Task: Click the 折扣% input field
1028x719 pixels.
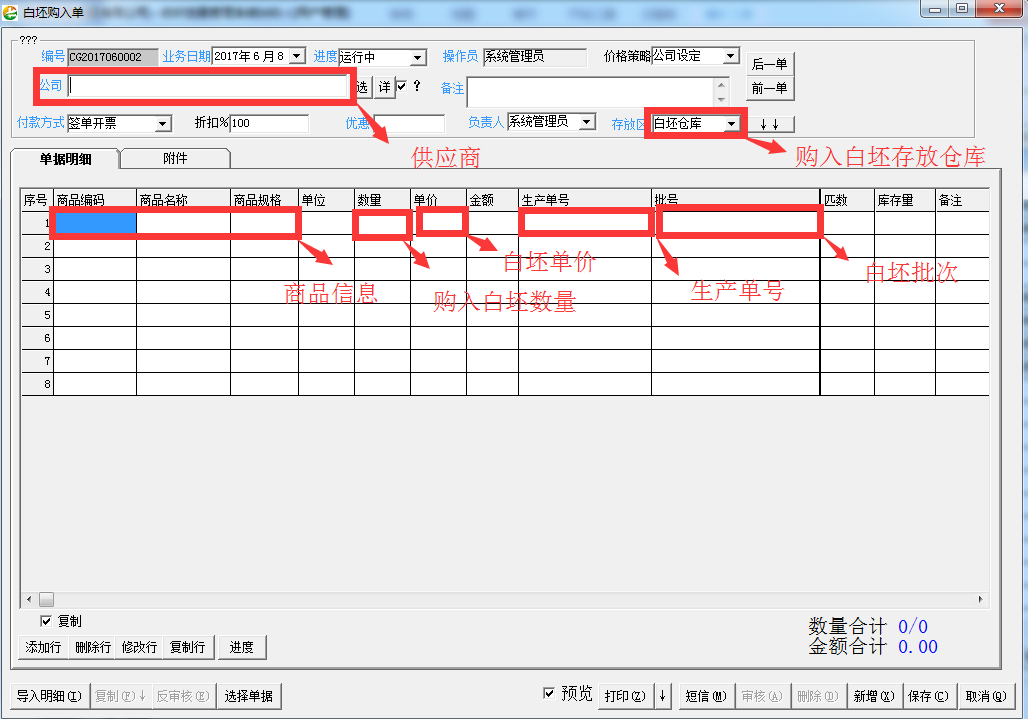Action: pyautogui.click(x=269, y=123)
